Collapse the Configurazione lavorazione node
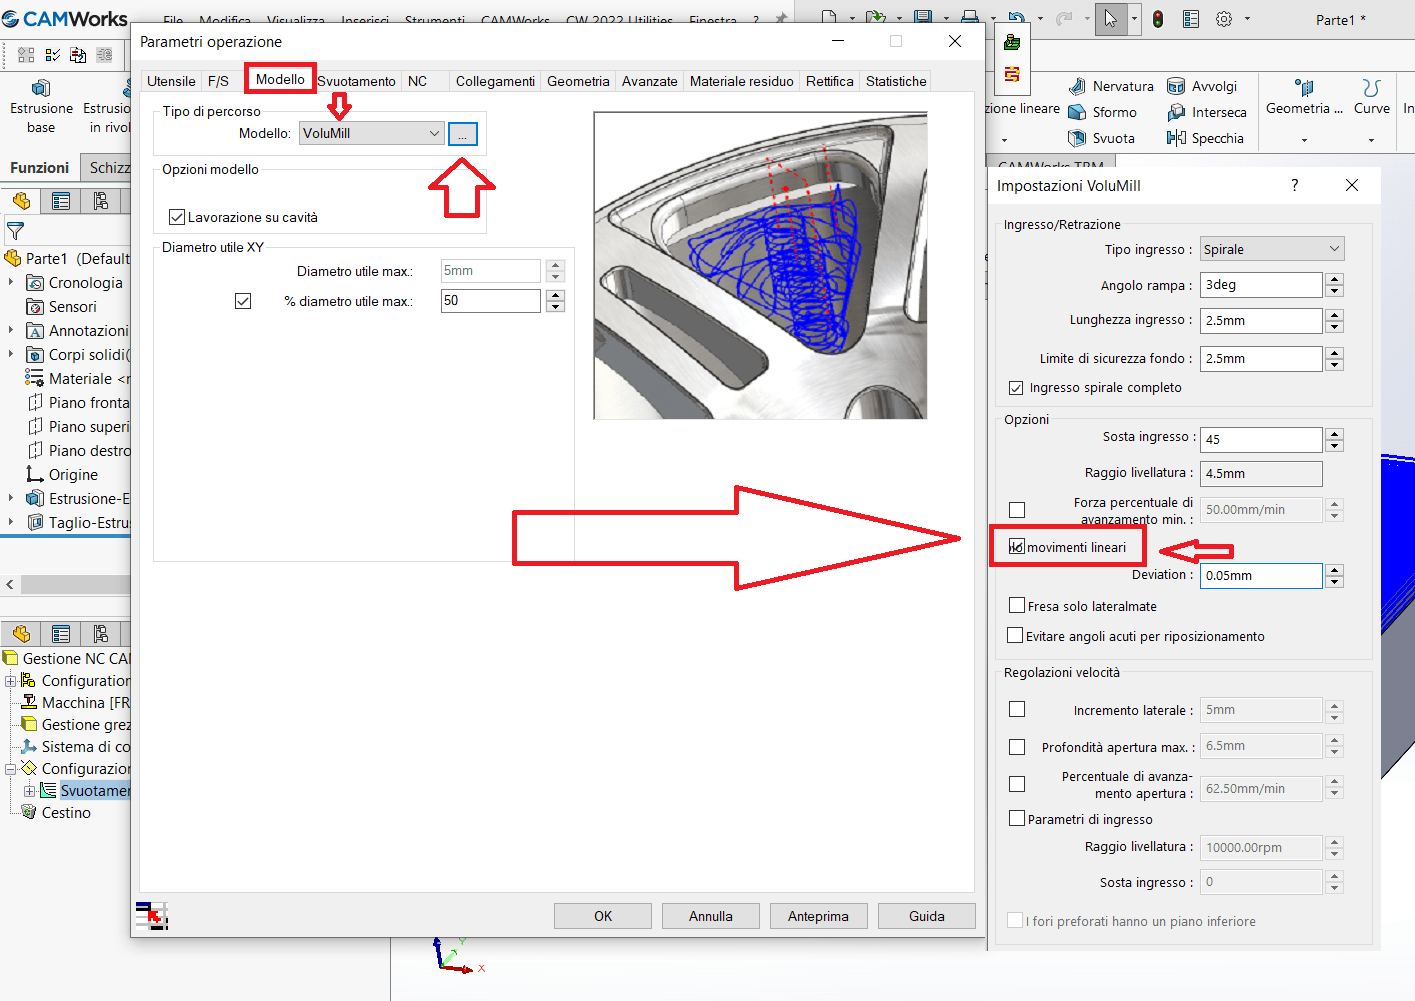The image size is (1415, 1001). [x=10, y=769]
